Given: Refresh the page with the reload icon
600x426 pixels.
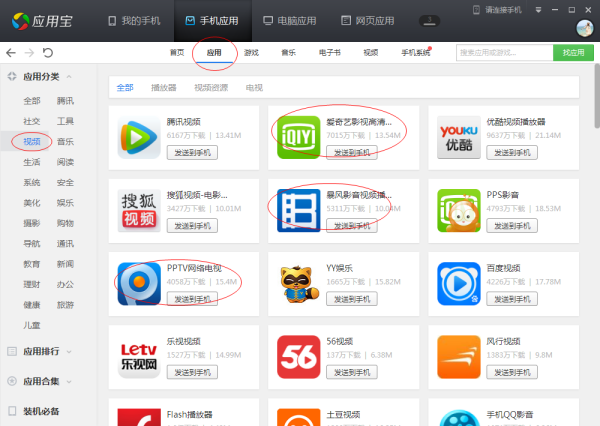Looking at the screenshot, I should click(x=48, y=52).
